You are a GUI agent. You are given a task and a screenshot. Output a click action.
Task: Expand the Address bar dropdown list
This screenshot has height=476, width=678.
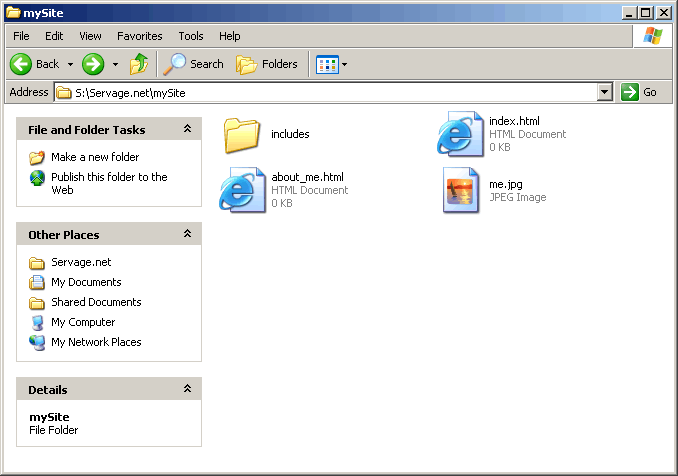[x=604, y=92]
